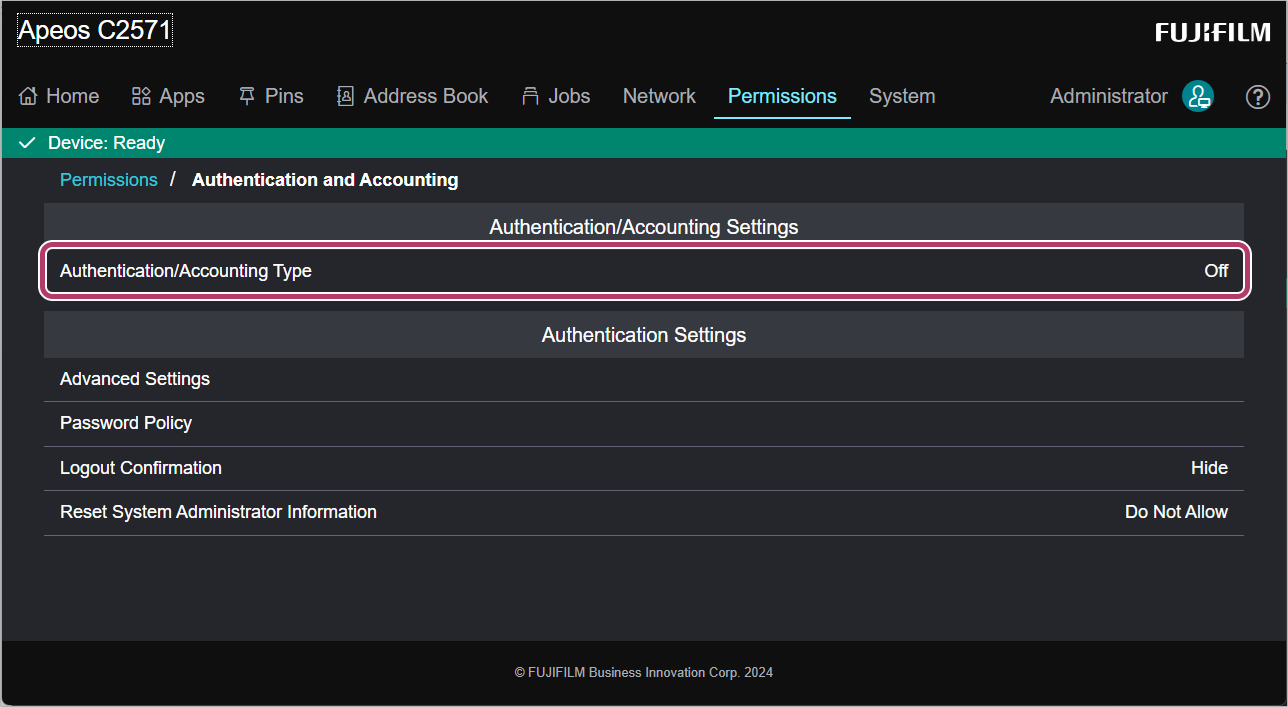The width and height of the screenshot is (1288, 707).
Task: Go to the Home tab label
Action: click(x=73, y=97)
